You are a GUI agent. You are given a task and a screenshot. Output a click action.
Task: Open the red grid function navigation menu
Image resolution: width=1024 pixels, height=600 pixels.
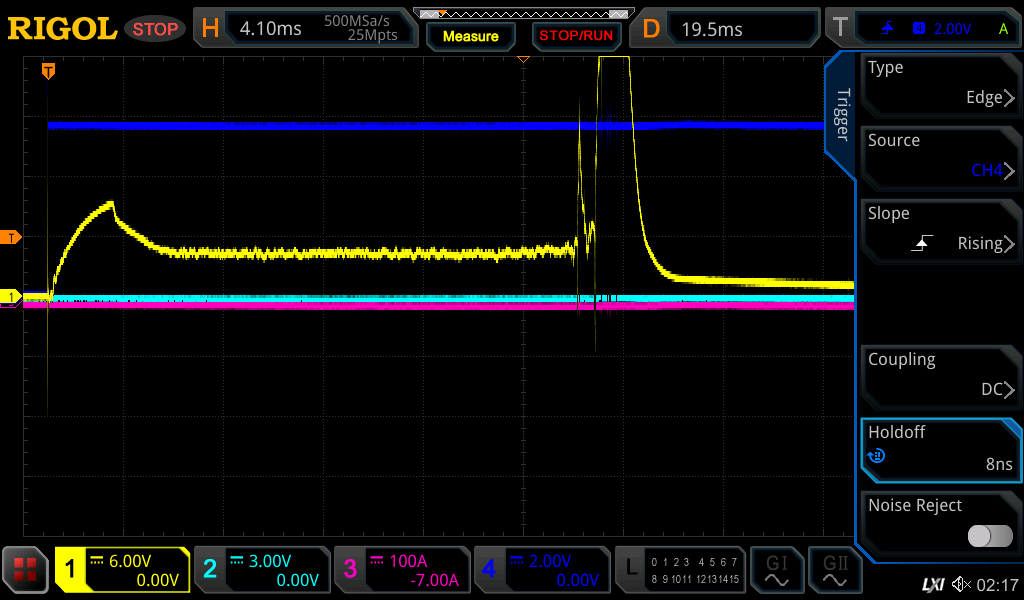pos(26,570)
